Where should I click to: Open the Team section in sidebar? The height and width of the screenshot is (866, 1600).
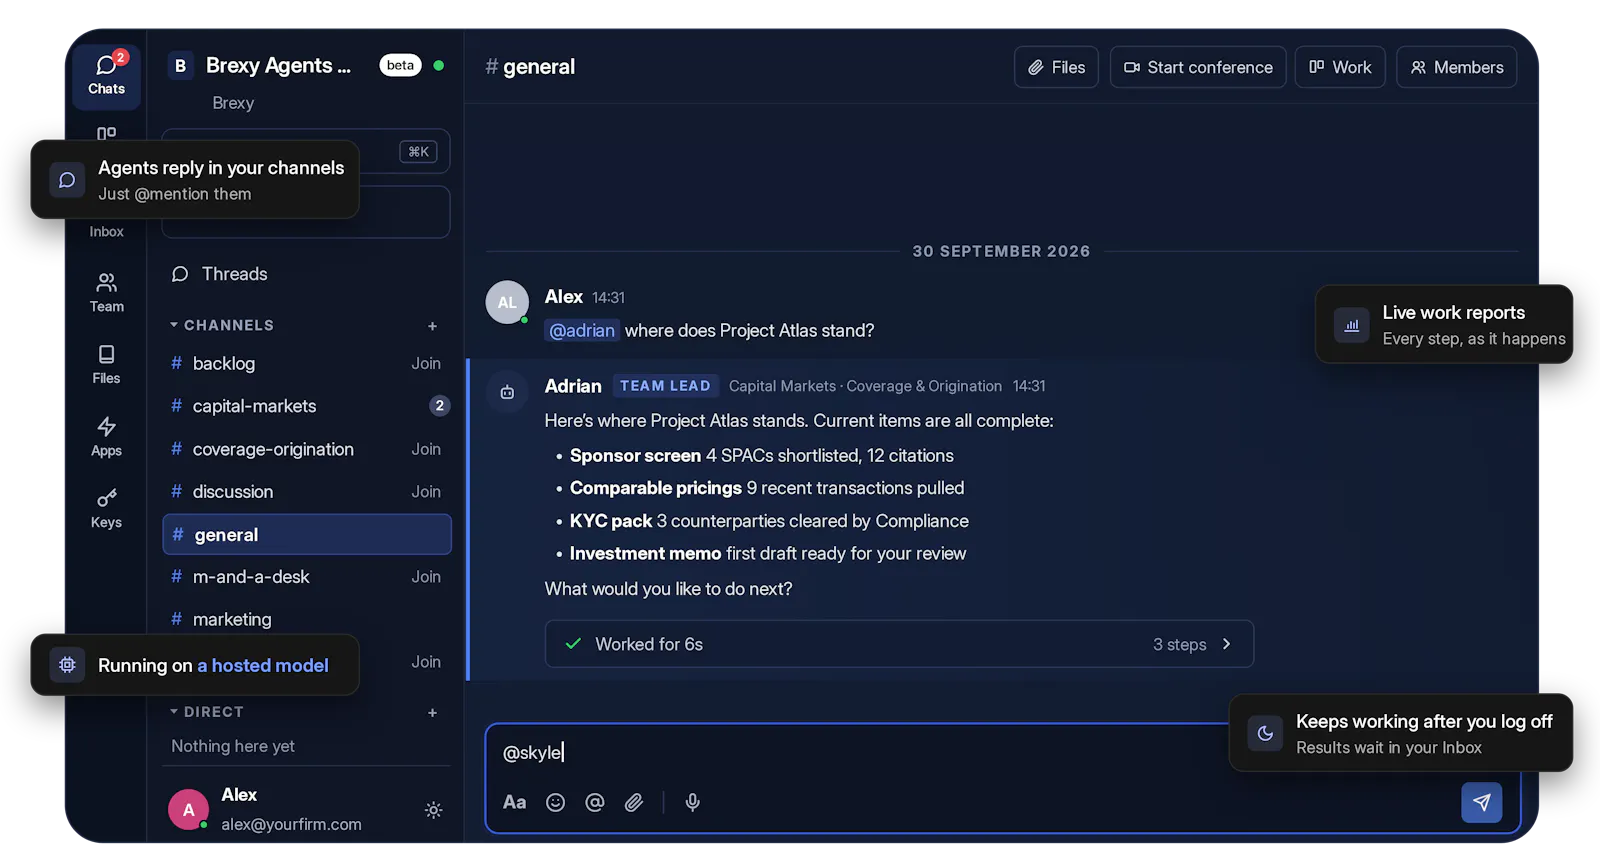(x=106, y=292)
